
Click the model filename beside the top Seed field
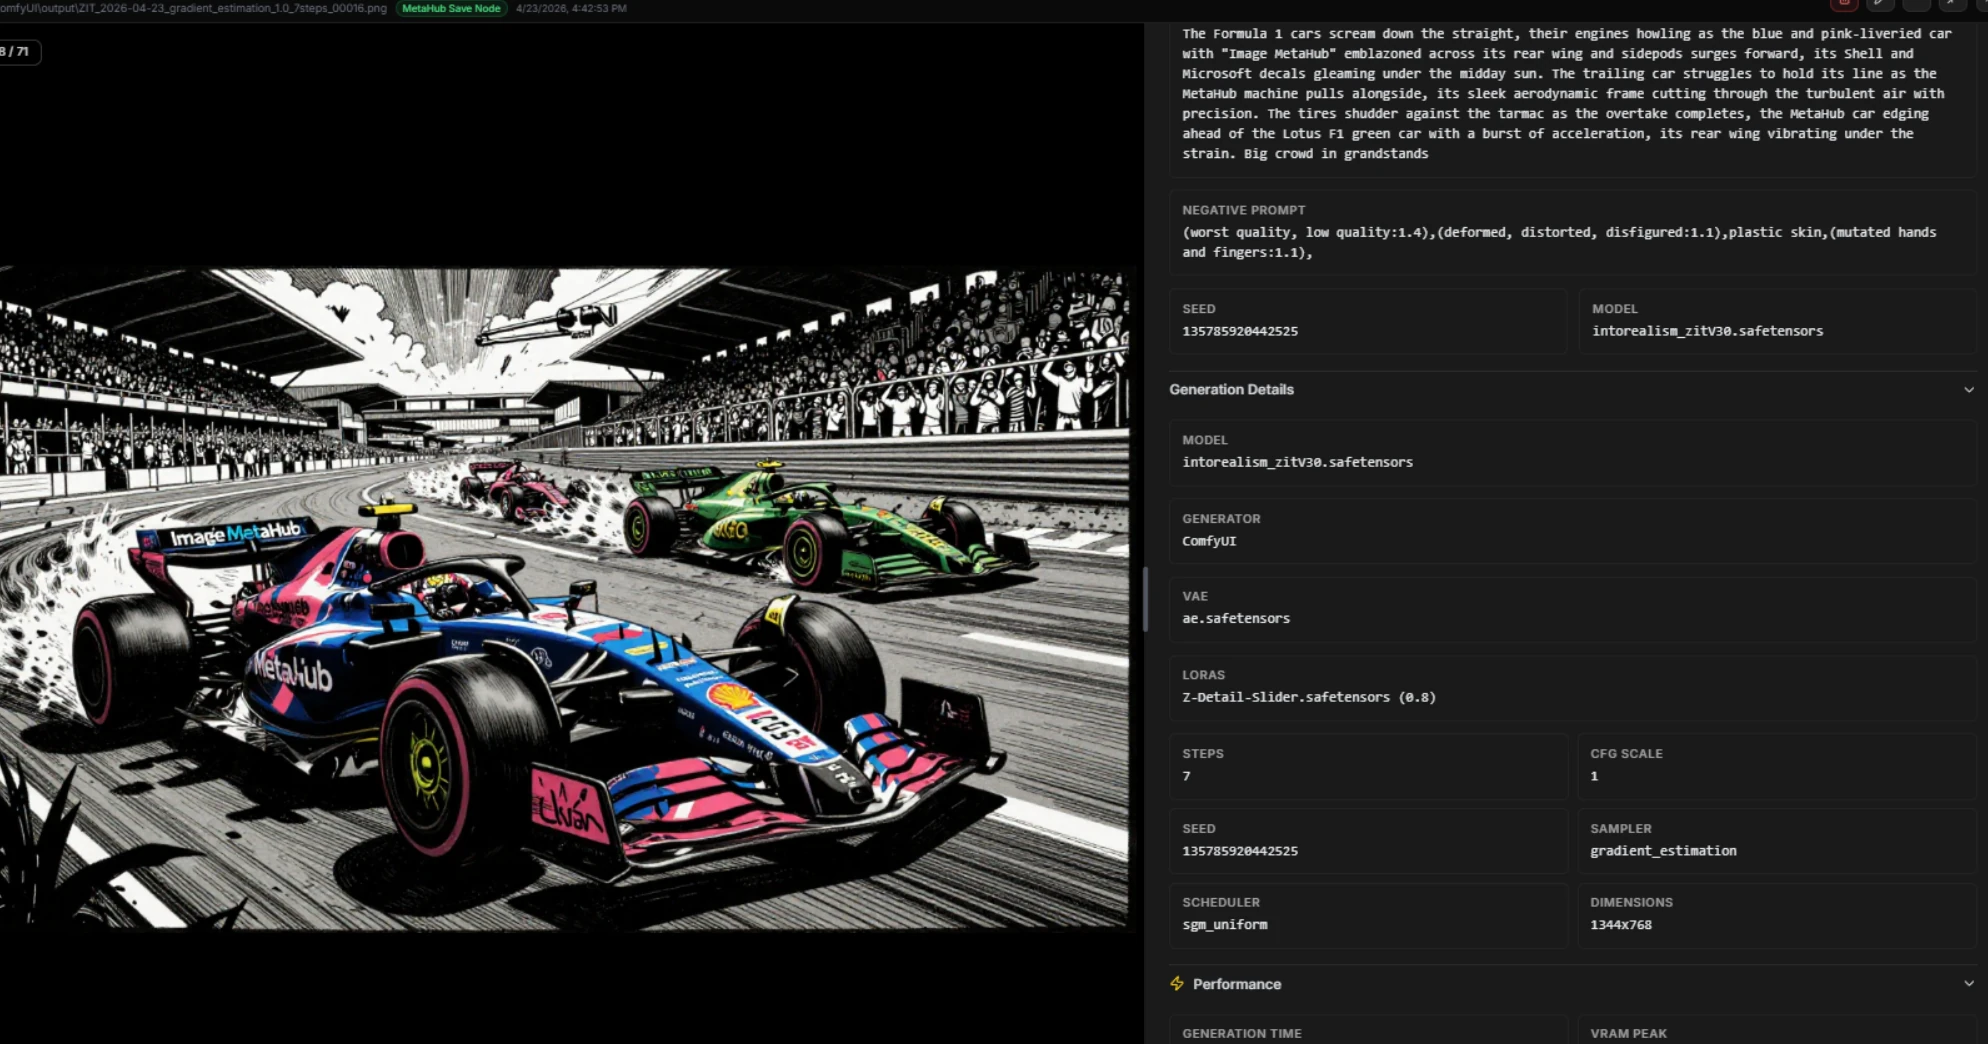[1707, 331]
